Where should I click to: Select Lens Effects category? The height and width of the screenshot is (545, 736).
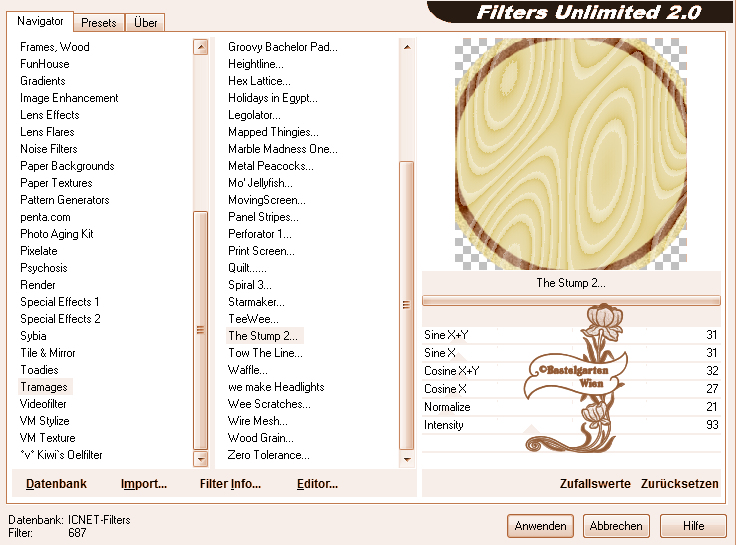(x=50, y=115)
